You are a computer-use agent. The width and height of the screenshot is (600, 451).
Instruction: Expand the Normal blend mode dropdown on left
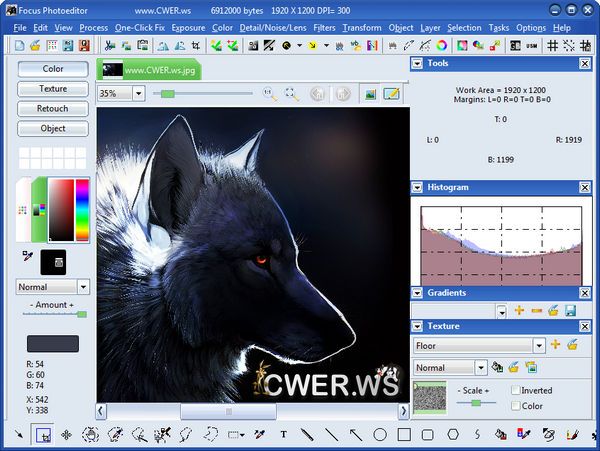(83, 286)
